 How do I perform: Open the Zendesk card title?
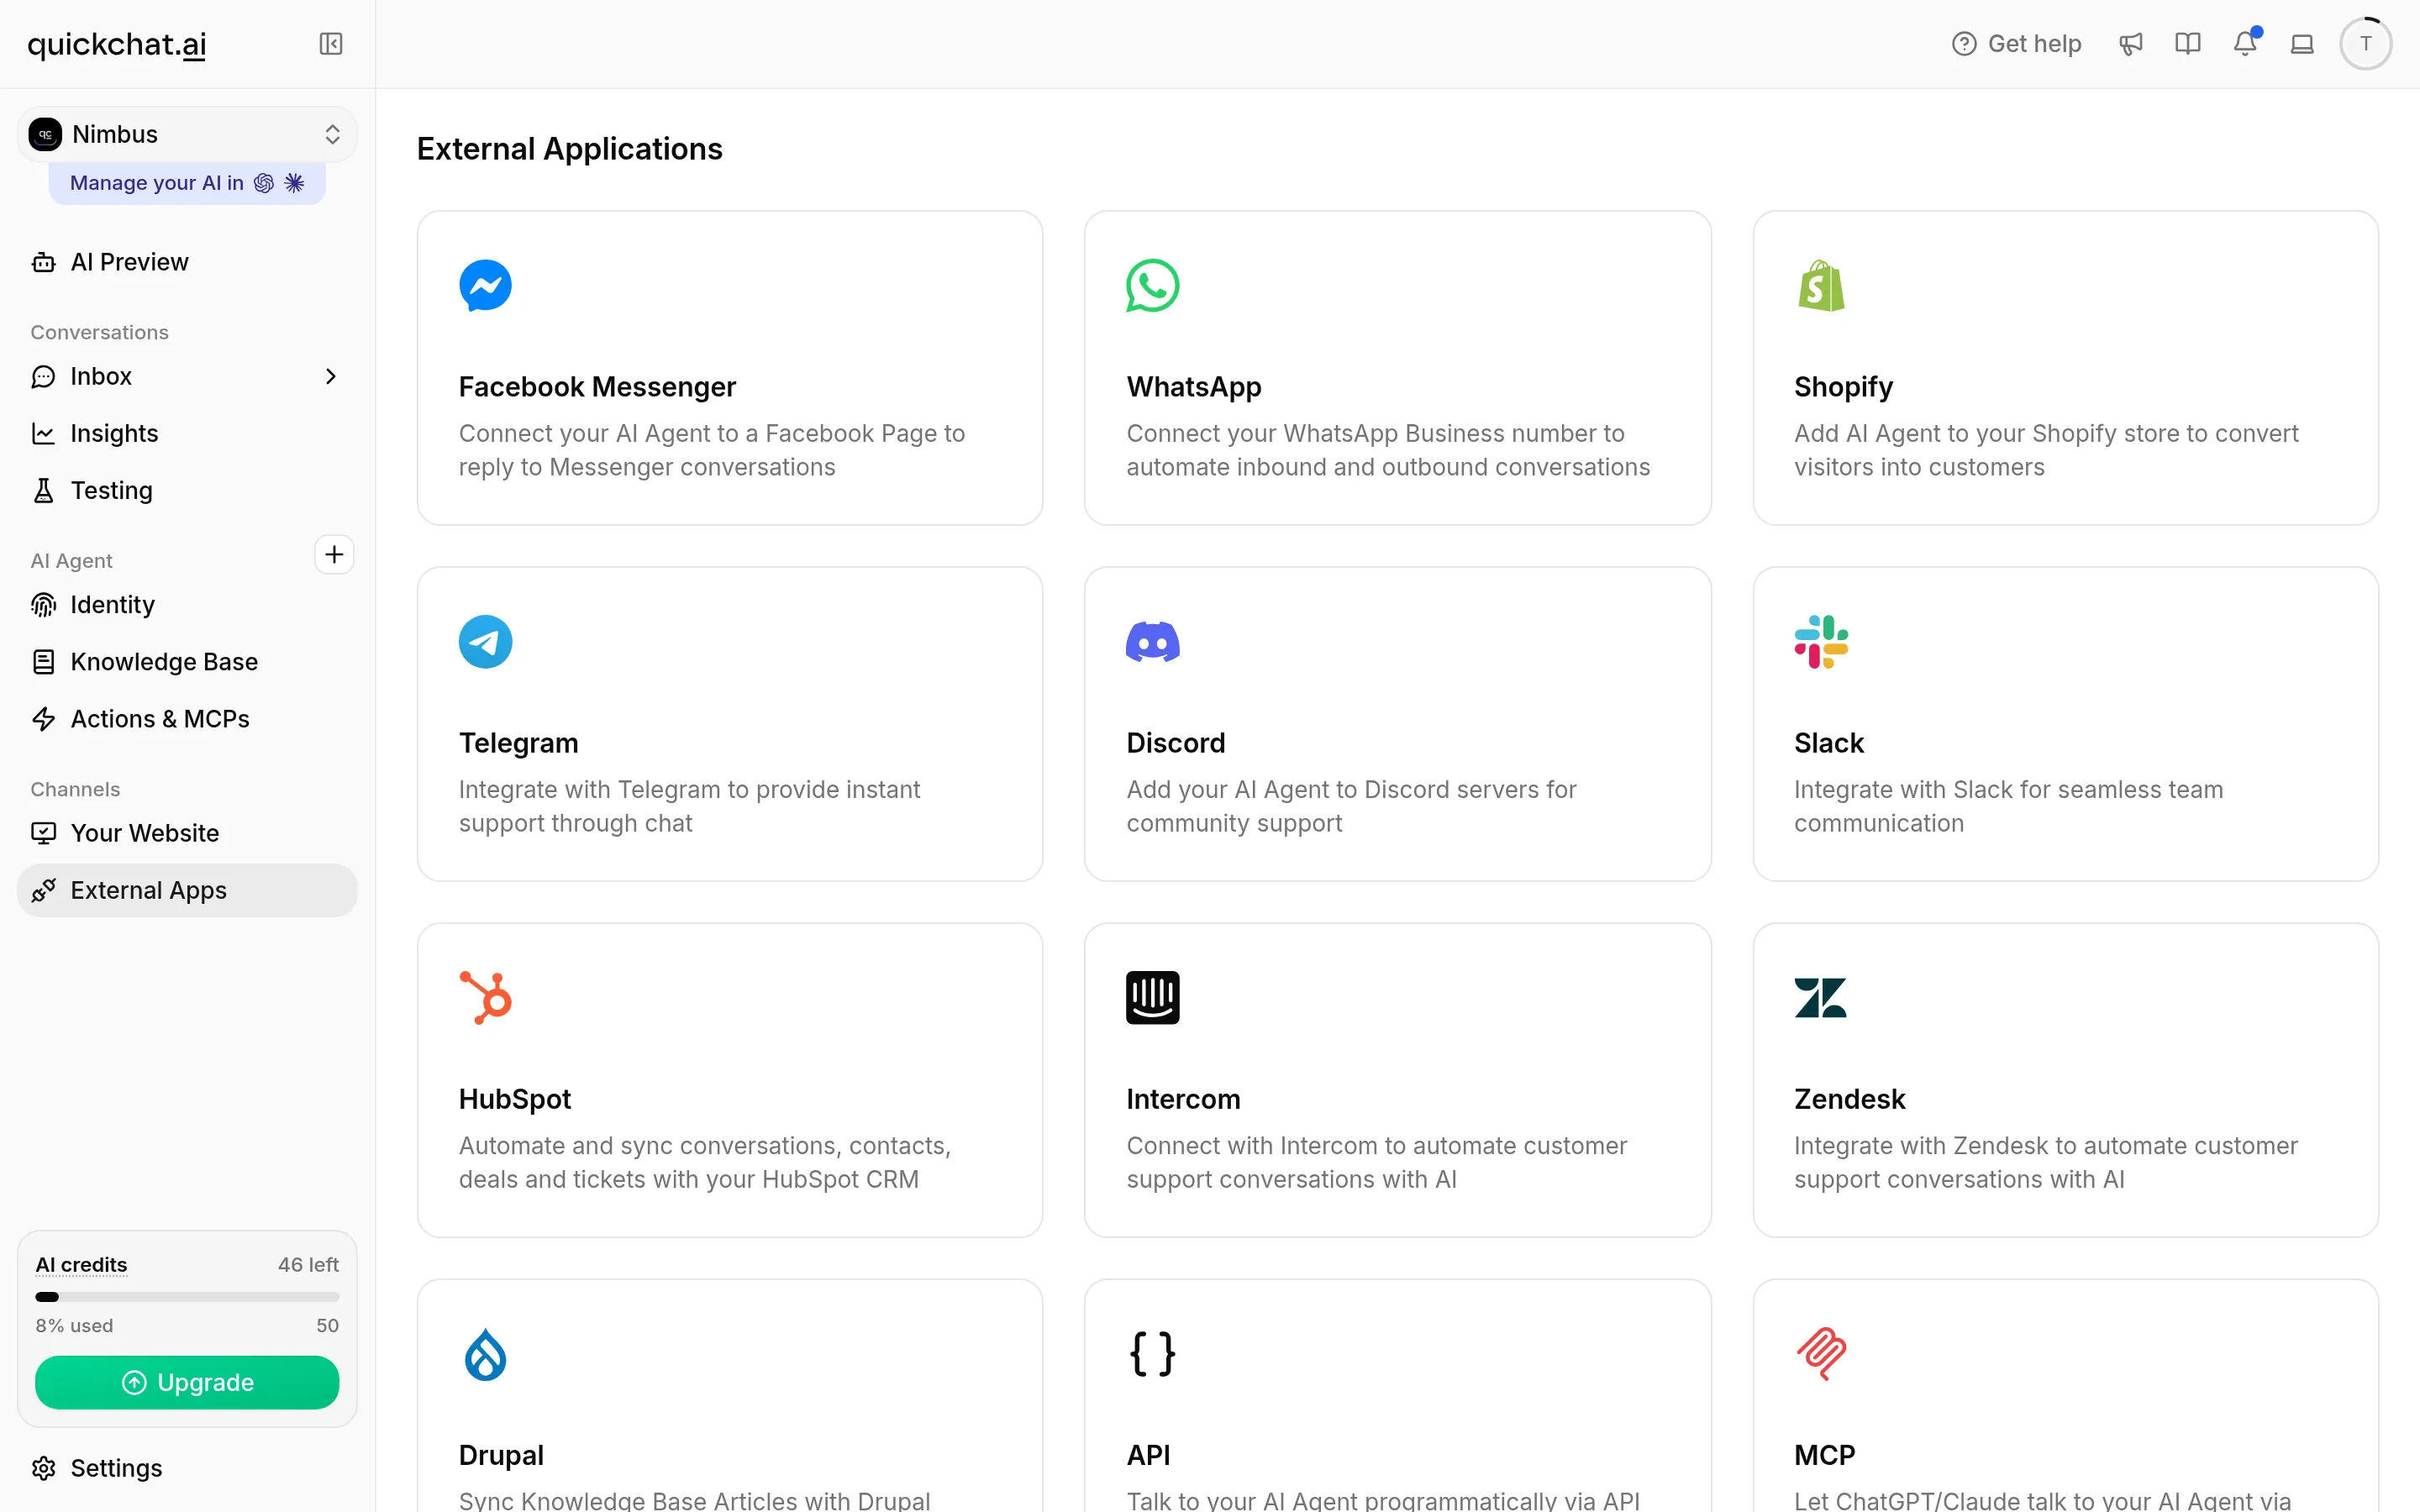[1849, 1099]
